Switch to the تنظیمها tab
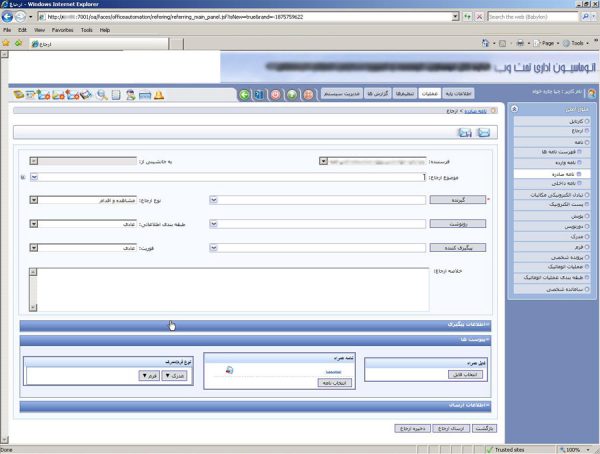 pyautogui.click(x=404, y=94)
